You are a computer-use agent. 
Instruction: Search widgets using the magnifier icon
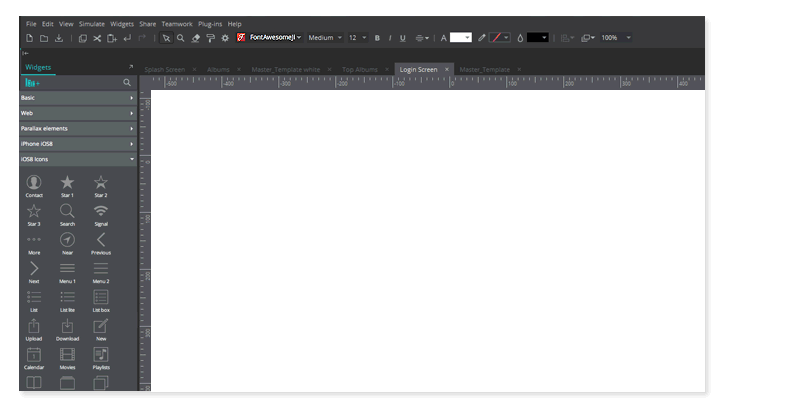tap(127, 83)
